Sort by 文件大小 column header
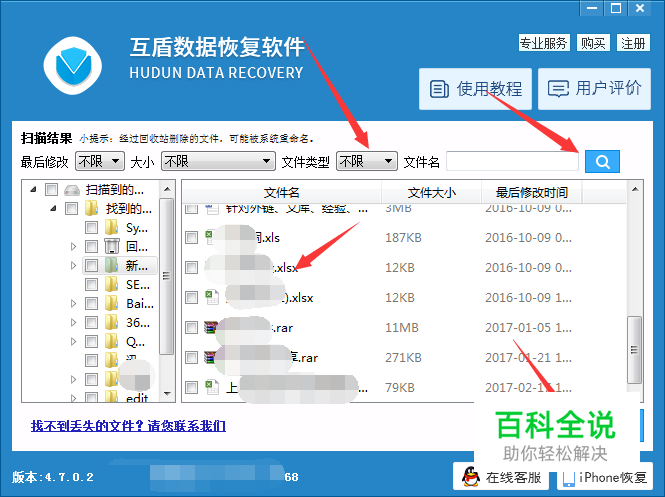The height and width of the screenshot is (497, 665). click(x=431, y=193)
